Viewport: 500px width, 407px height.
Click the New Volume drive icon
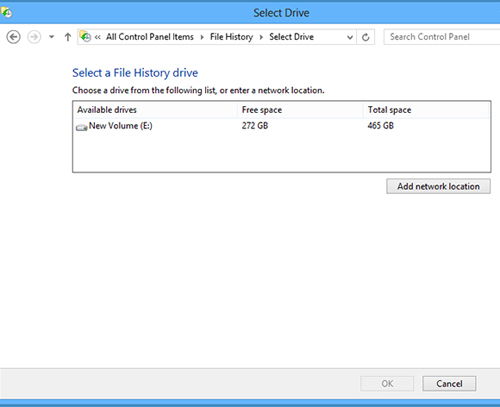point(82,127)
